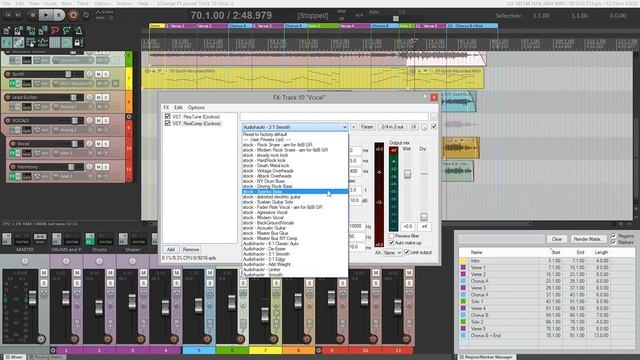Click the UI button in FX window
Image resolution: width=640 pixels, height=360 pixels.
[413, 127]
